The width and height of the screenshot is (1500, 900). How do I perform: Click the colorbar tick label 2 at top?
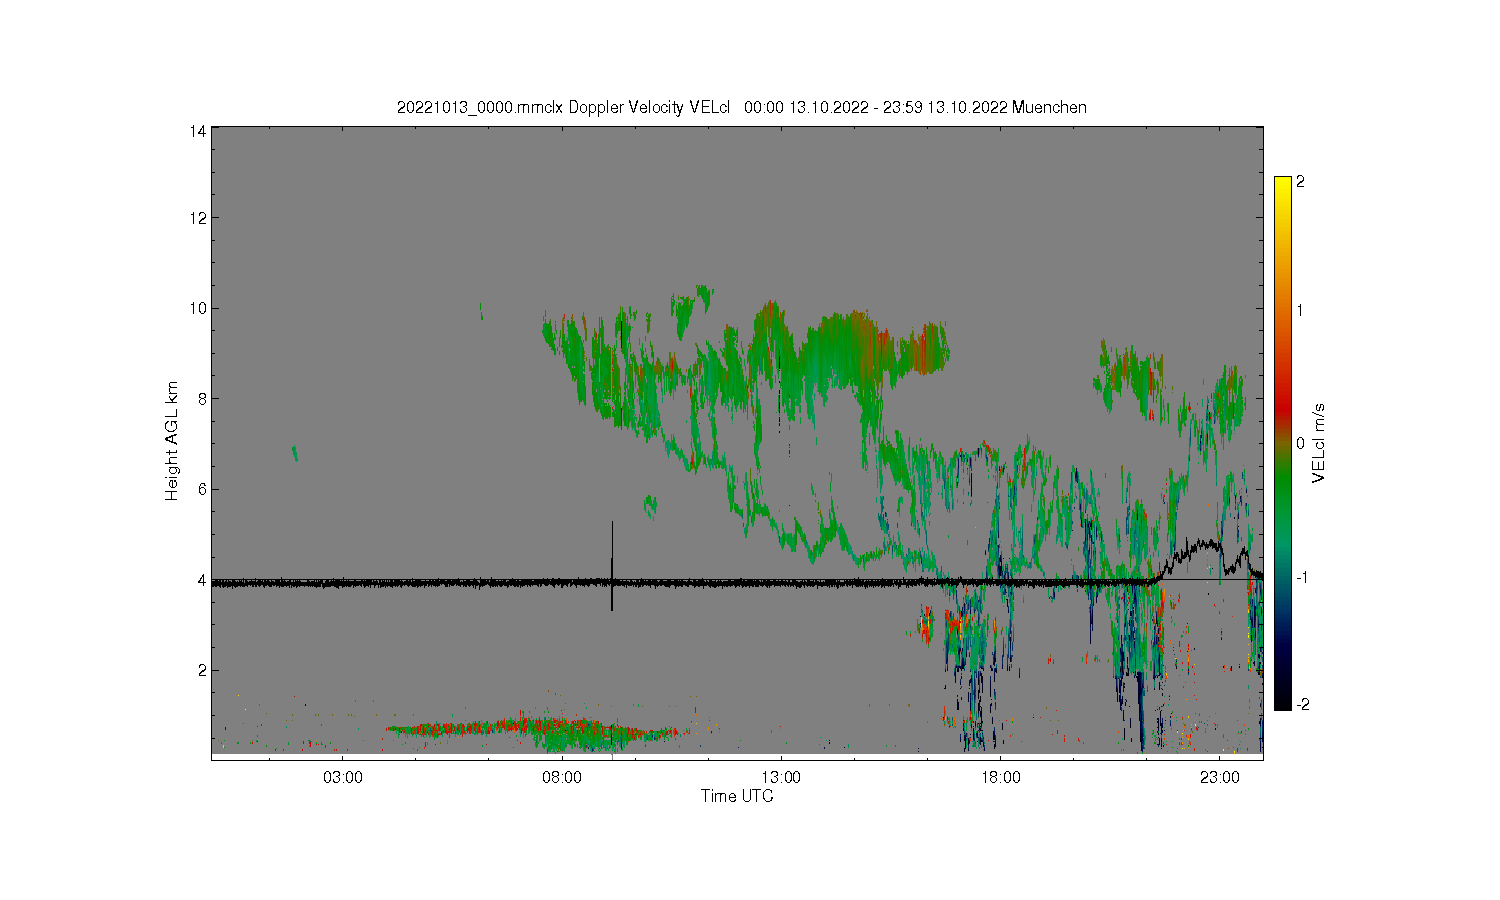tap(1300, 182)
